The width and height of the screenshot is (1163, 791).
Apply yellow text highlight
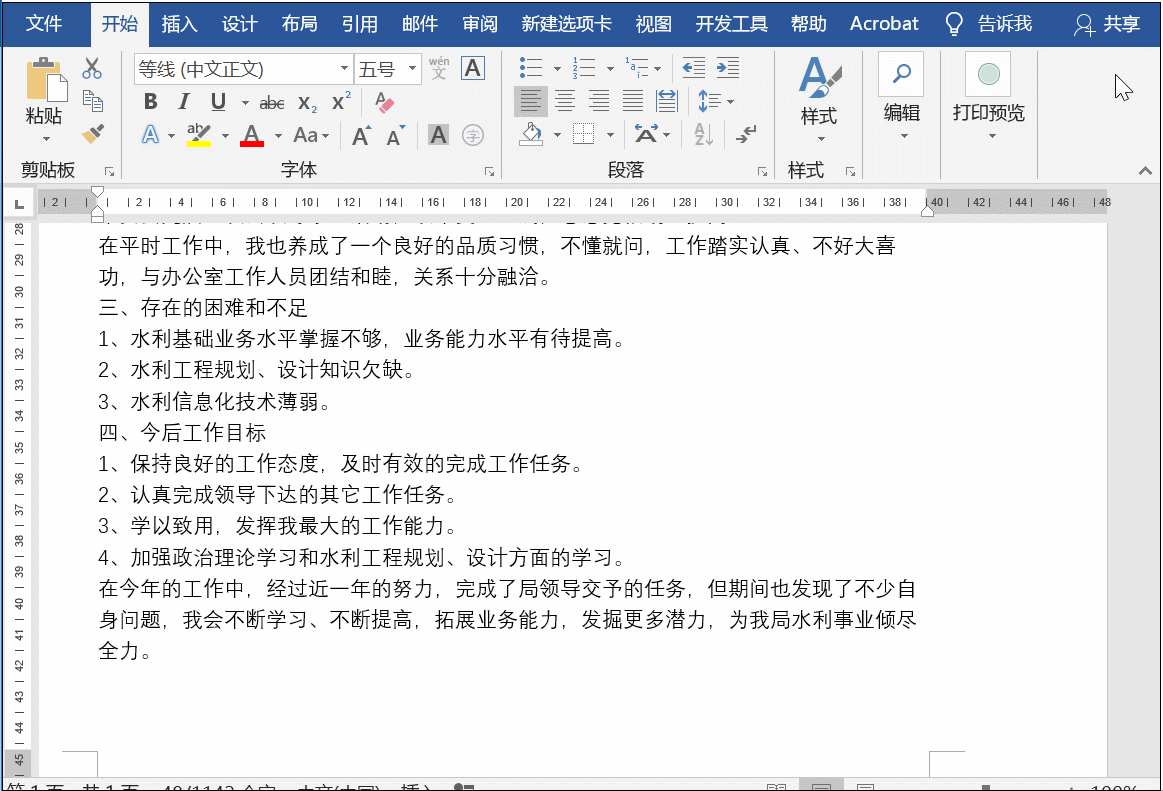pyautogui.click(x=197, y=134)
